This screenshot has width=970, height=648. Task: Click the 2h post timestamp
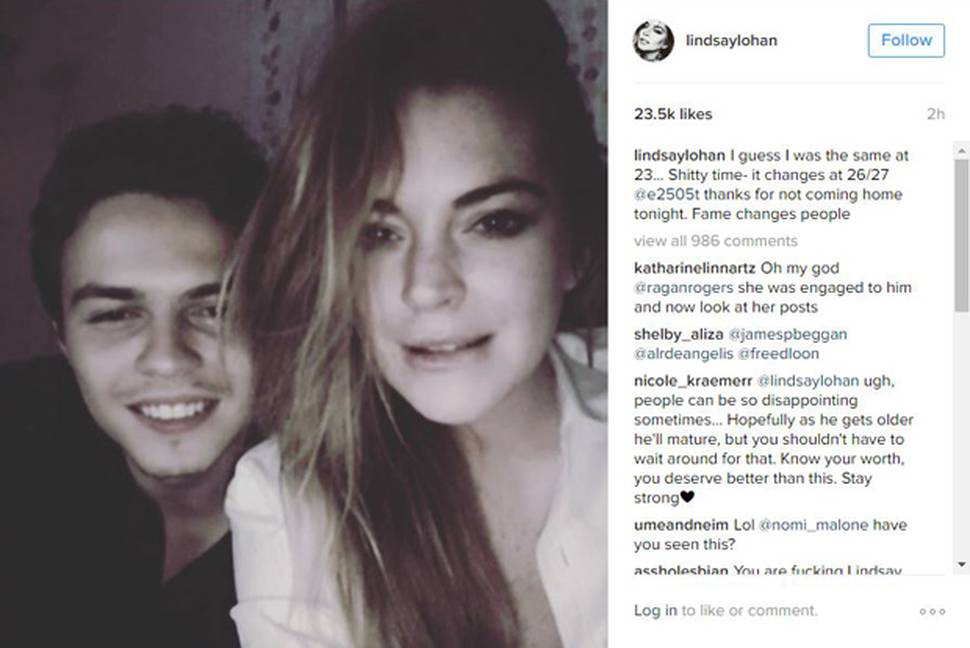click(x=935, y=114)
